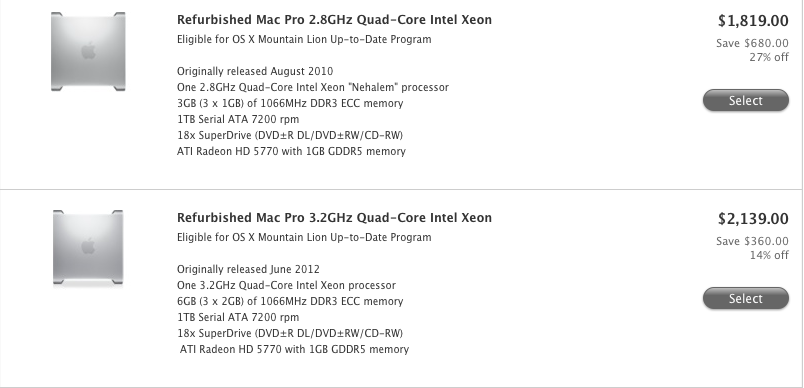Open Refurbished Mac Pro 2.8GHz Quad-Core title
The image size is (804, 388).
(334, 20)
